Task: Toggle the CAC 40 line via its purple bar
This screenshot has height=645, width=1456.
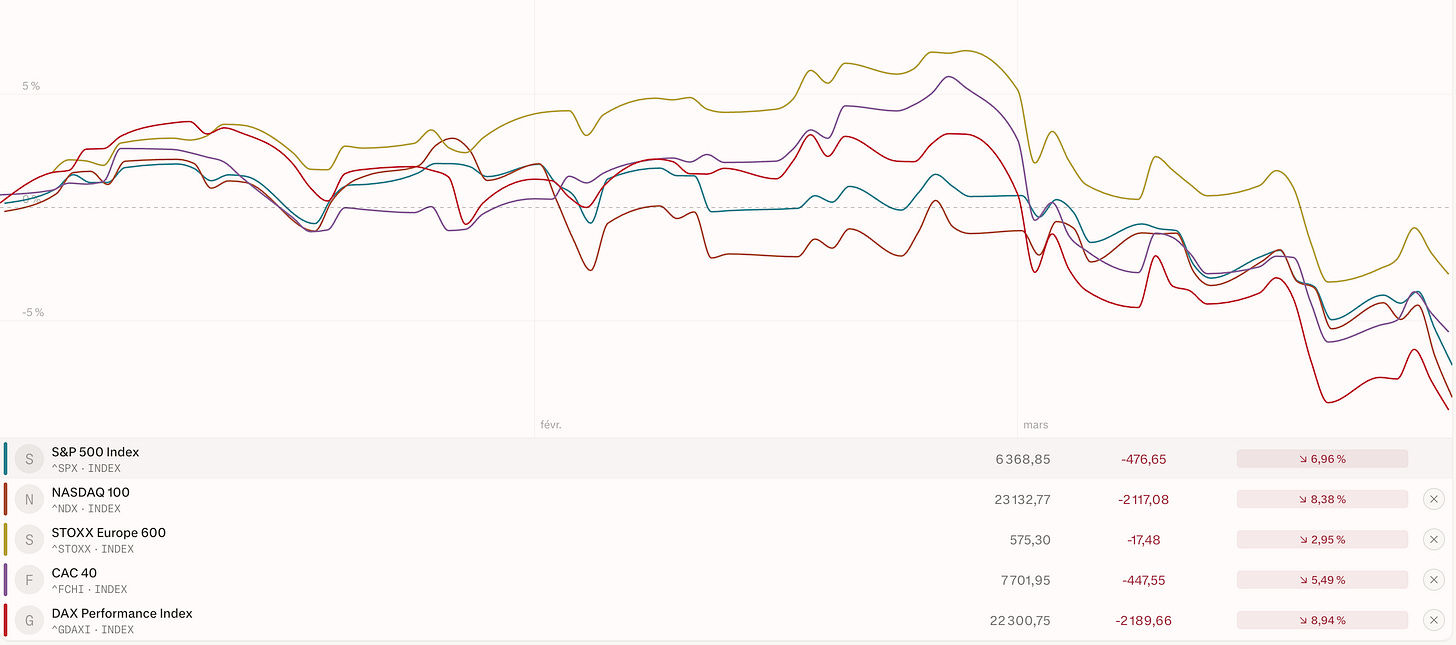Action: pos(7,579)
